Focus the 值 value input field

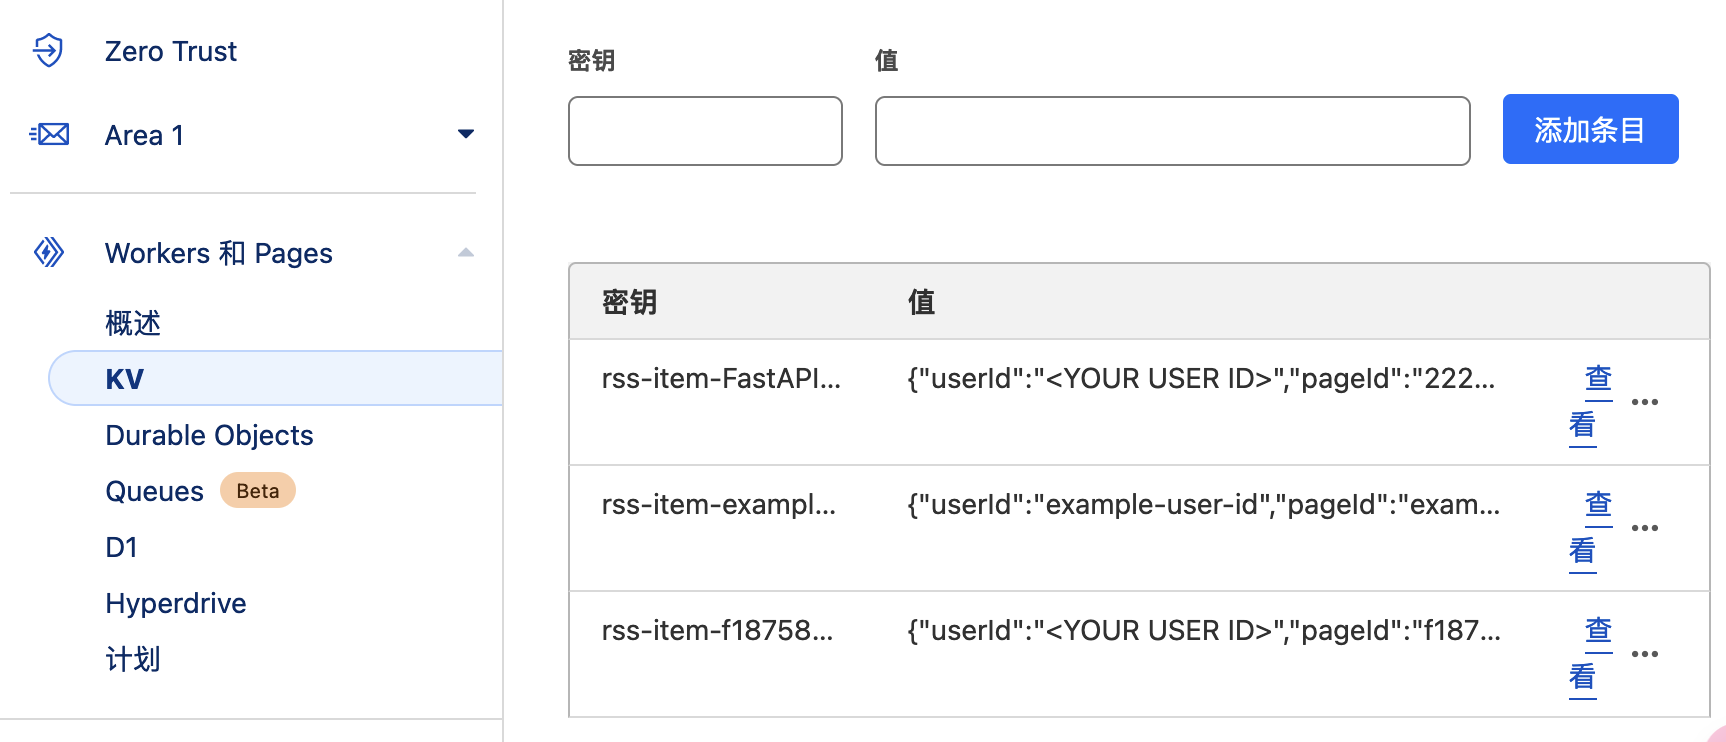pyautogui.click(x=1172, y=131)
